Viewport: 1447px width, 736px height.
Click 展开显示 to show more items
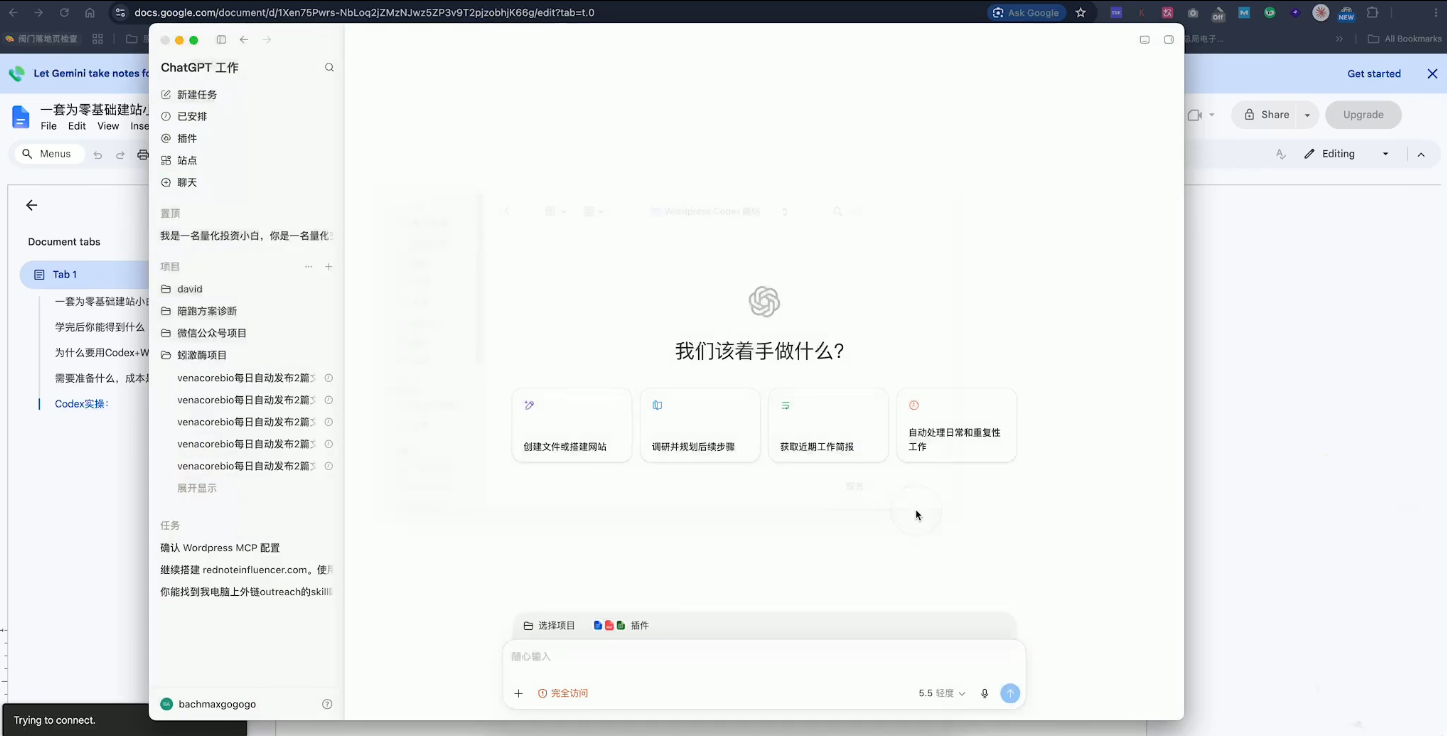pos(197,488)
